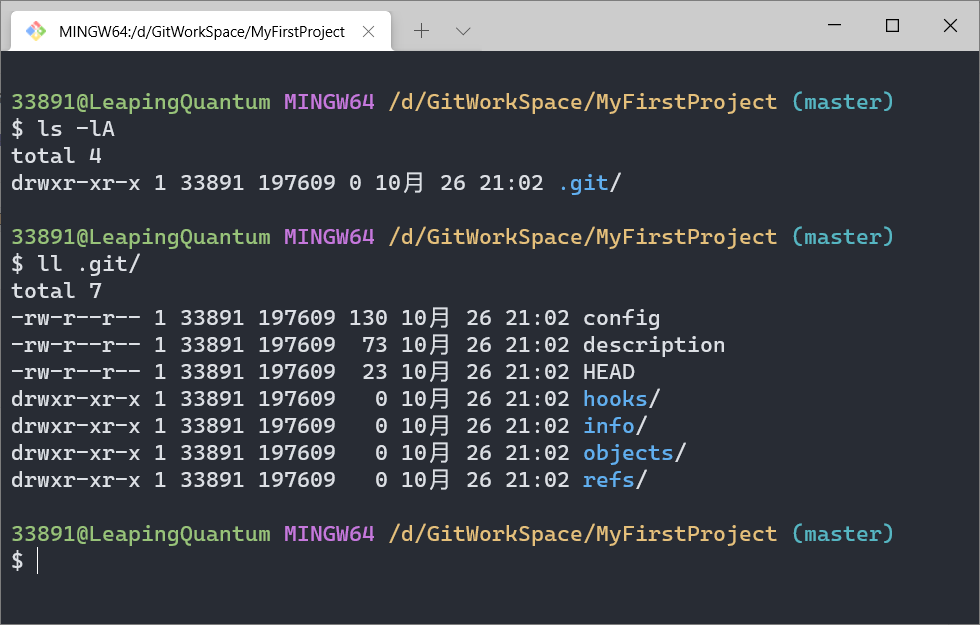Screen dimensions: 980x625
Task: Click the 'info/' directory name
Action: point(615,426)
